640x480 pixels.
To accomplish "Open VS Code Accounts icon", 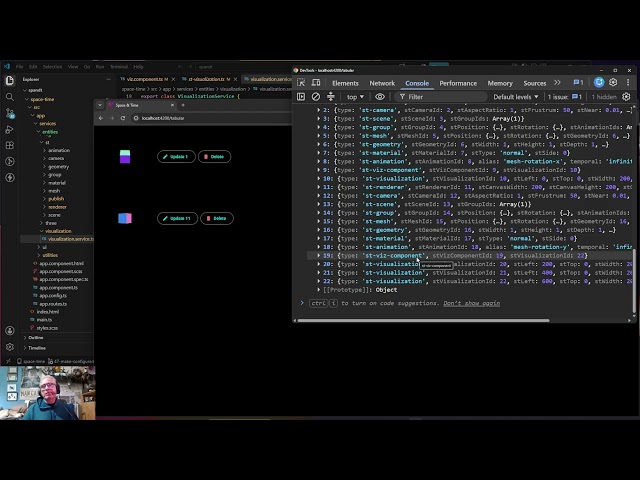I will 10,331.
